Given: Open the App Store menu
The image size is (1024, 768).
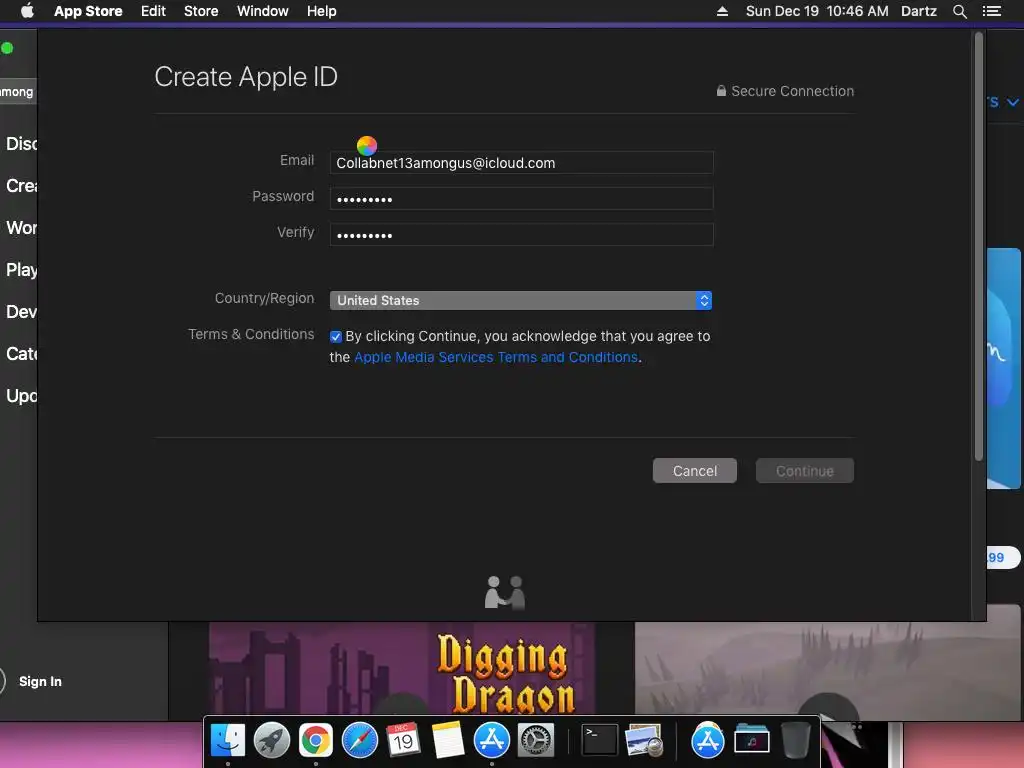Looking at the screenshot, I should pyautogui.click(x=88, y=11).
